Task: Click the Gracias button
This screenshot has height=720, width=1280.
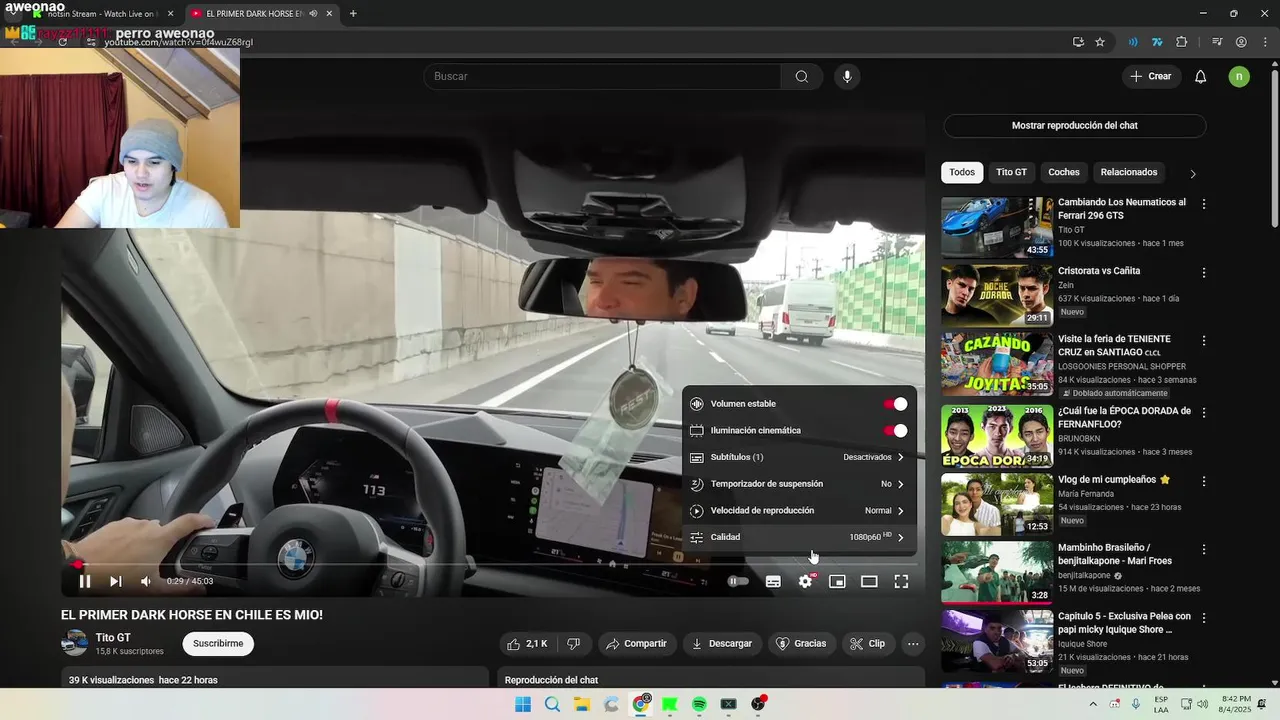Action: (801, 644)
